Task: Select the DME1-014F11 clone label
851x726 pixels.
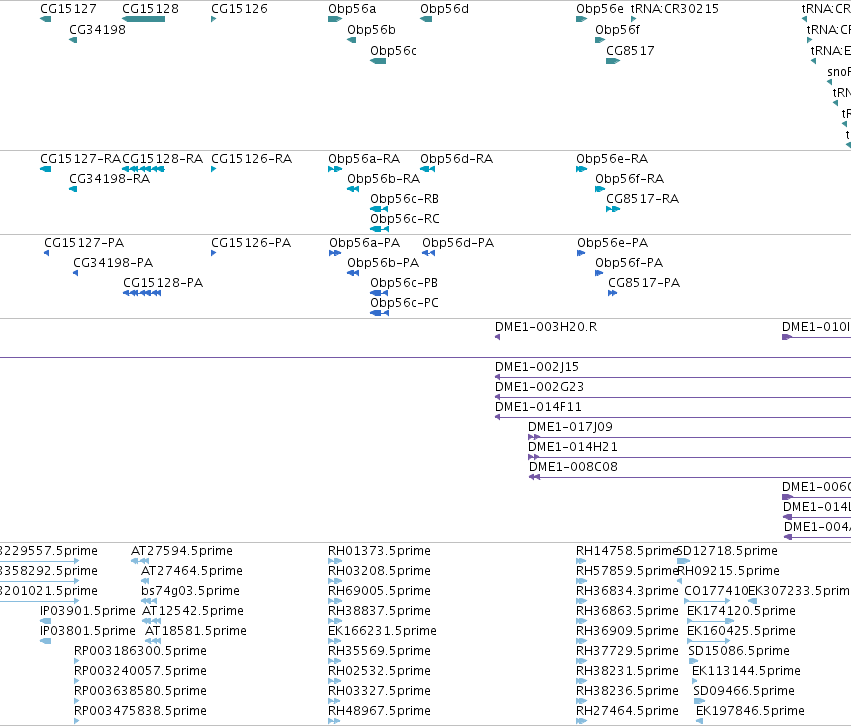Action: click(x=538, y=407)
